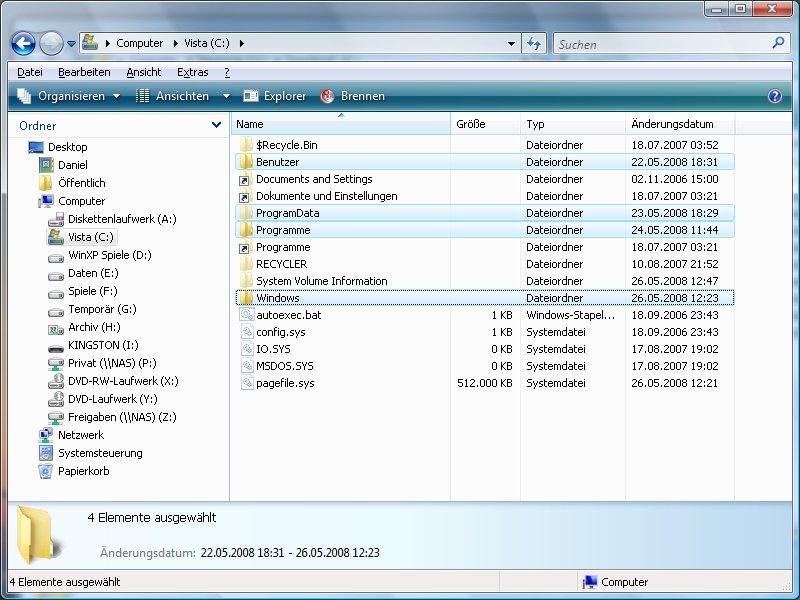Image resolution: width=800 pixels, height=600 pixels.
Task: Click the config.sys file icon
Action: tap(247, 332)
